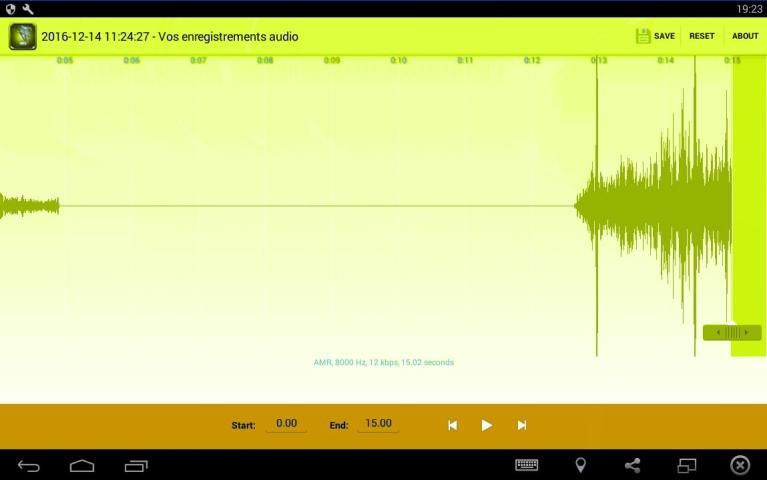
Task: Tap the Android back navigation icon
Action: pyautogui.click(x=29, y=465)
